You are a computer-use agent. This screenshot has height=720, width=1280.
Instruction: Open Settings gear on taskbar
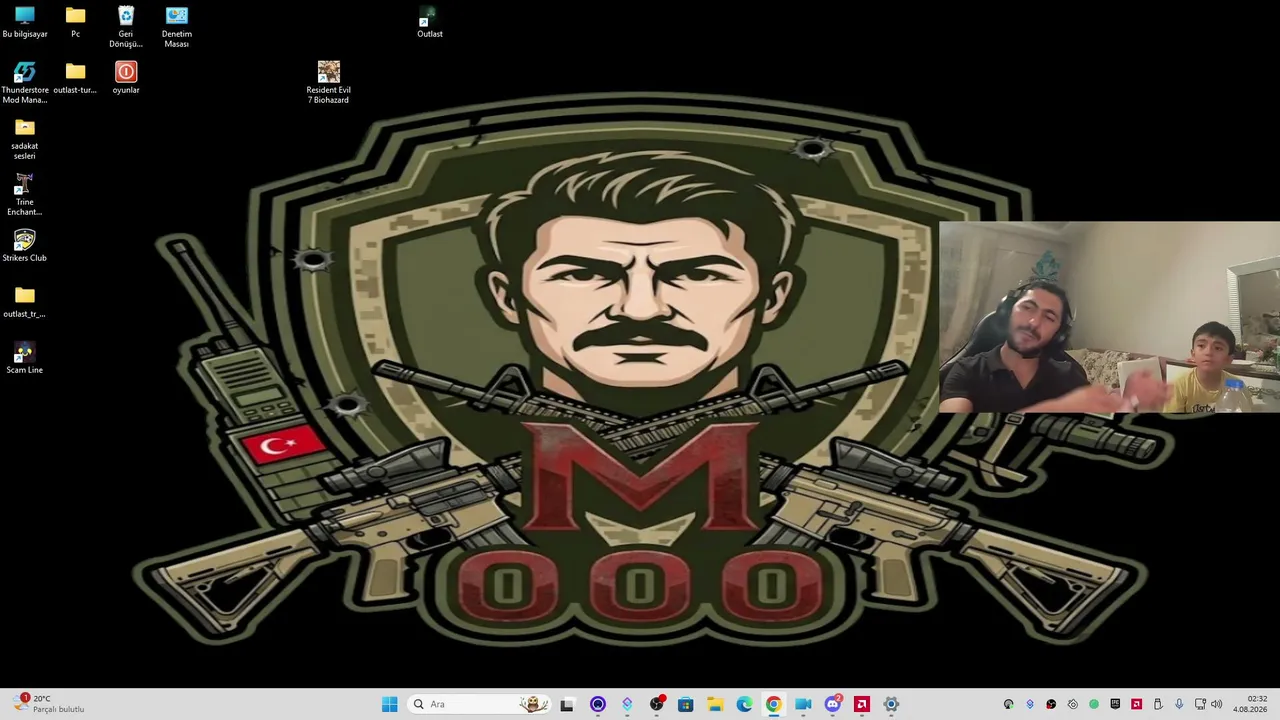[891, 704]
